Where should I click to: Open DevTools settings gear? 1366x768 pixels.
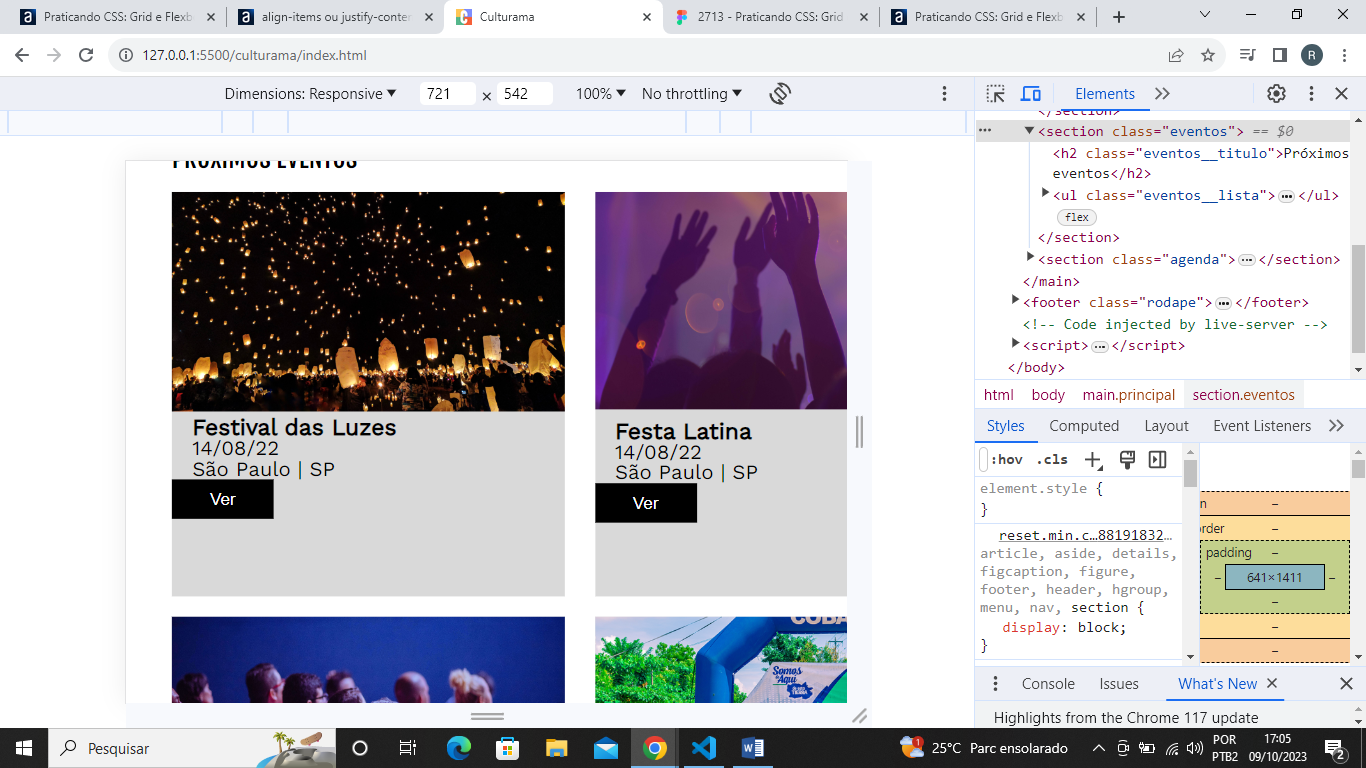coord(1276,93)
